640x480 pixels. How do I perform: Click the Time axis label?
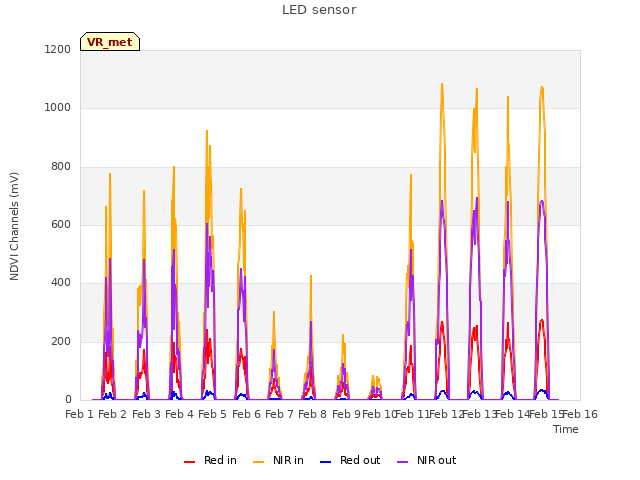coord(566,429)
